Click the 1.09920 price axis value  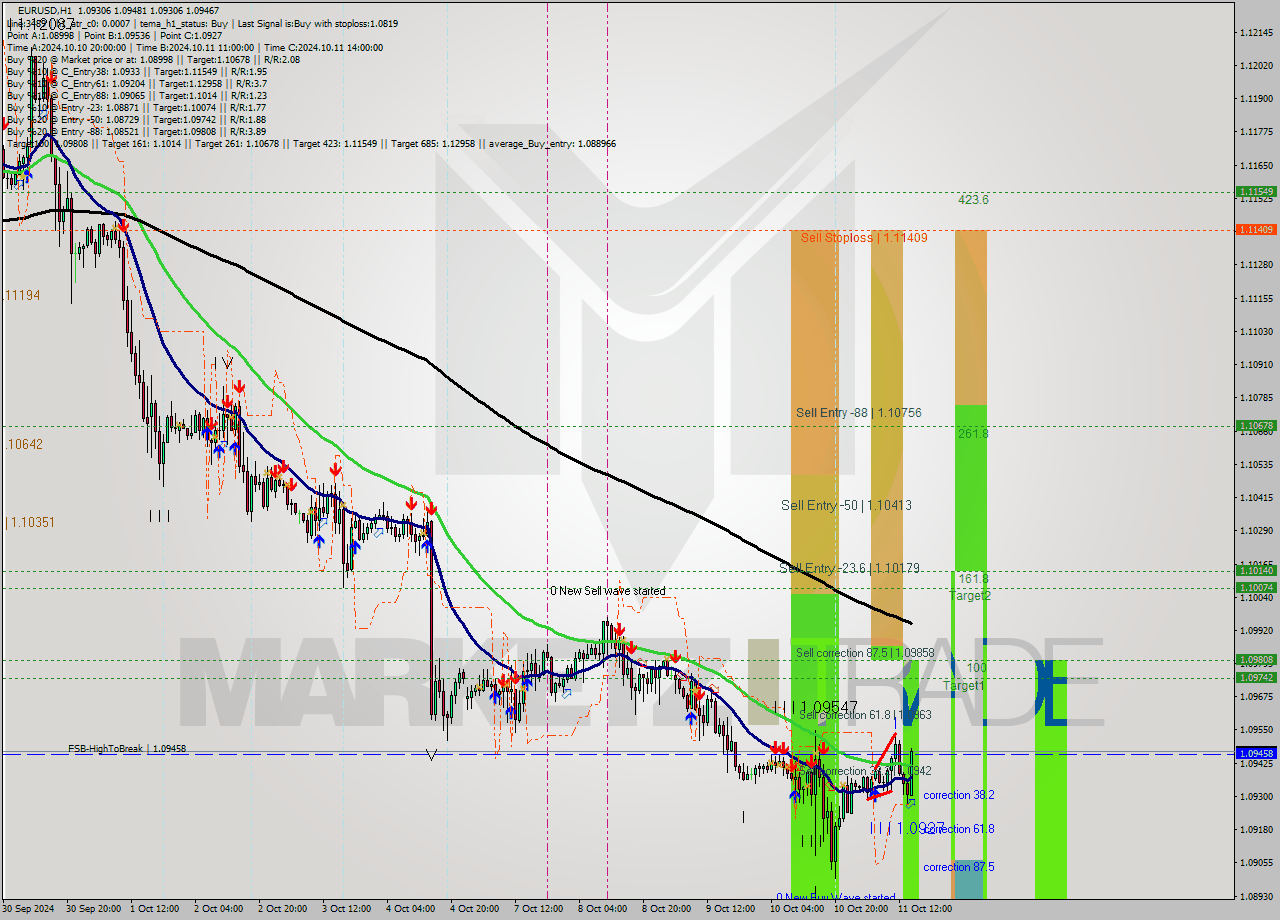[x=1256, y=631]
